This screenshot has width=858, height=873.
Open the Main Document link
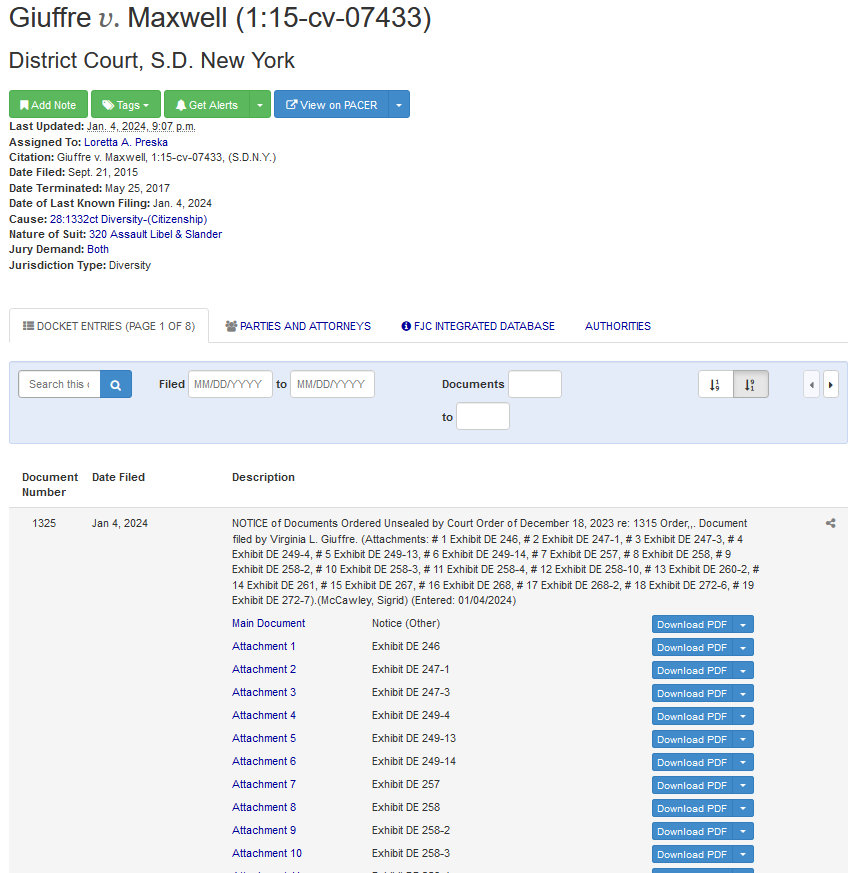point(268,623)
